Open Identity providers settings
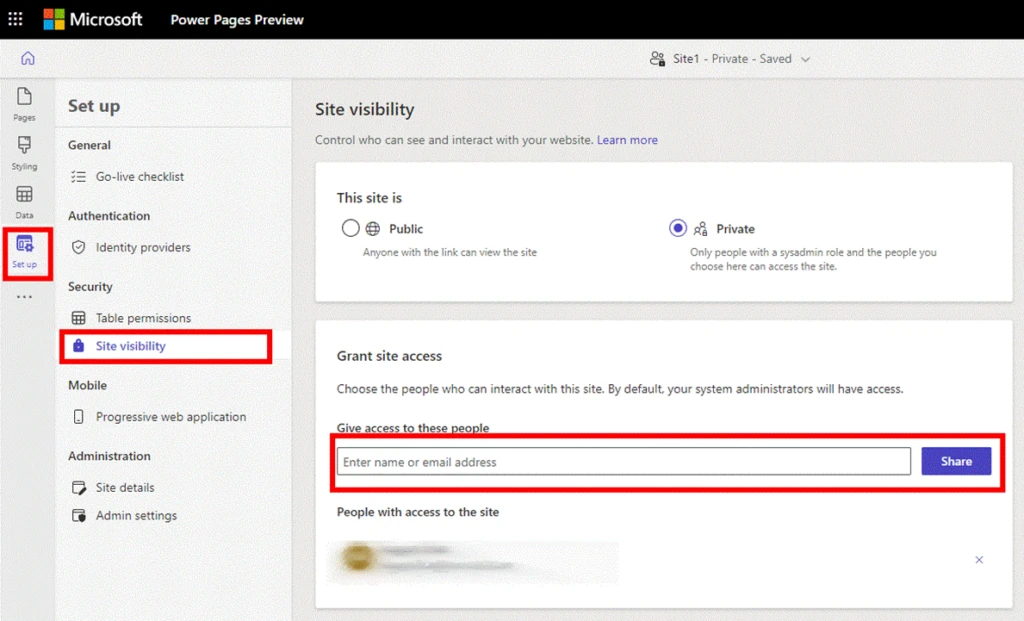 point(142,248)
